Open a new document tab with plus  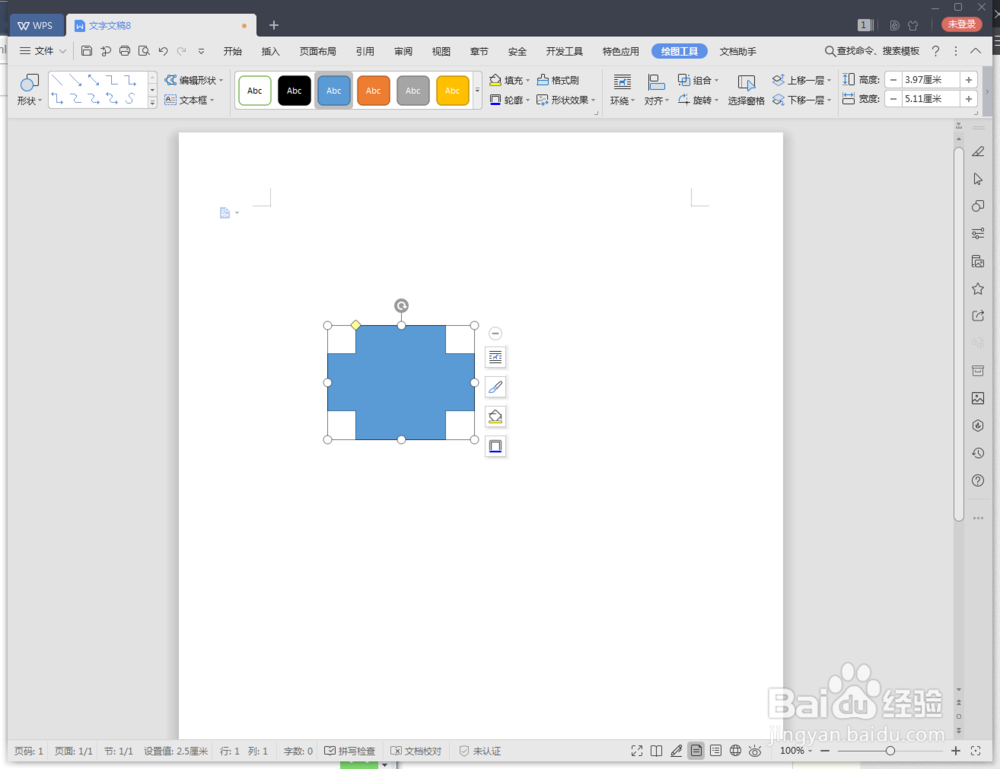(274, 26)
